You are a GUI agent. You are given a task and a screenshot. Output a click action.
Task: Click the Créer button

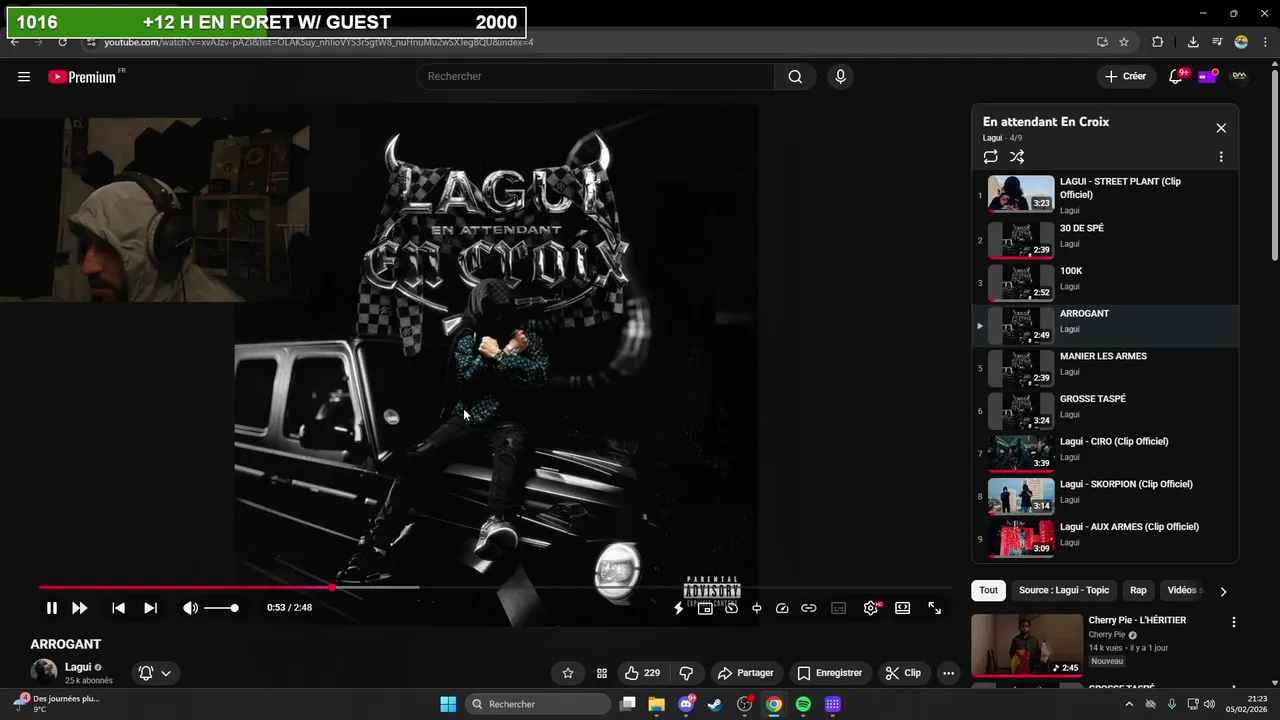pos(1125,77)
